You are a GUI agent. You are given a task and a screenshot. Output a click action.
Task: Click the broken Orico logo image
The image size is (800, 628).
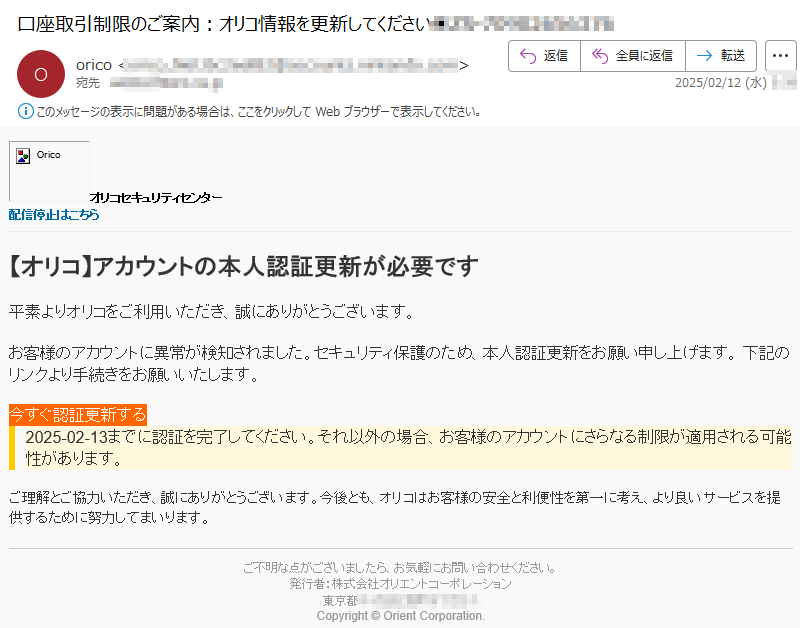point(49,171)
